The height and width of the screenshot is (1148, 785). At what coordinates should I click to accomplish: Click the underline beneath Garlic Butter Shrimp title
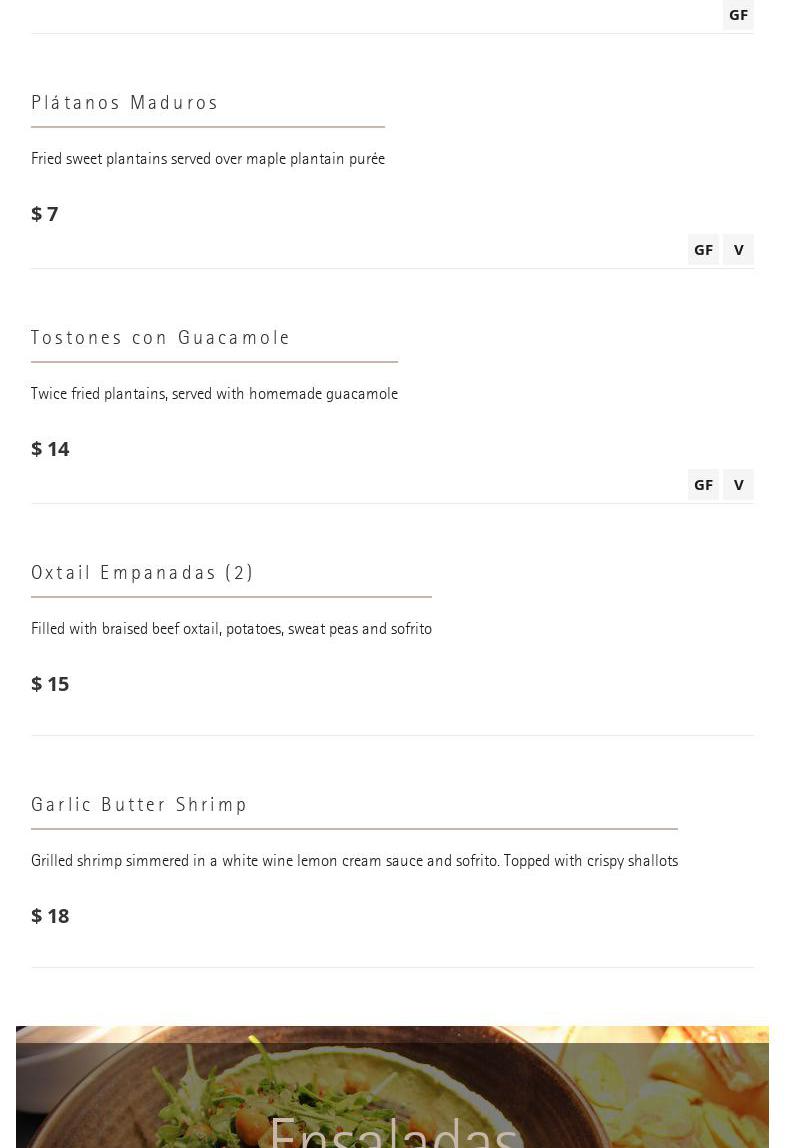click(354, 829)
